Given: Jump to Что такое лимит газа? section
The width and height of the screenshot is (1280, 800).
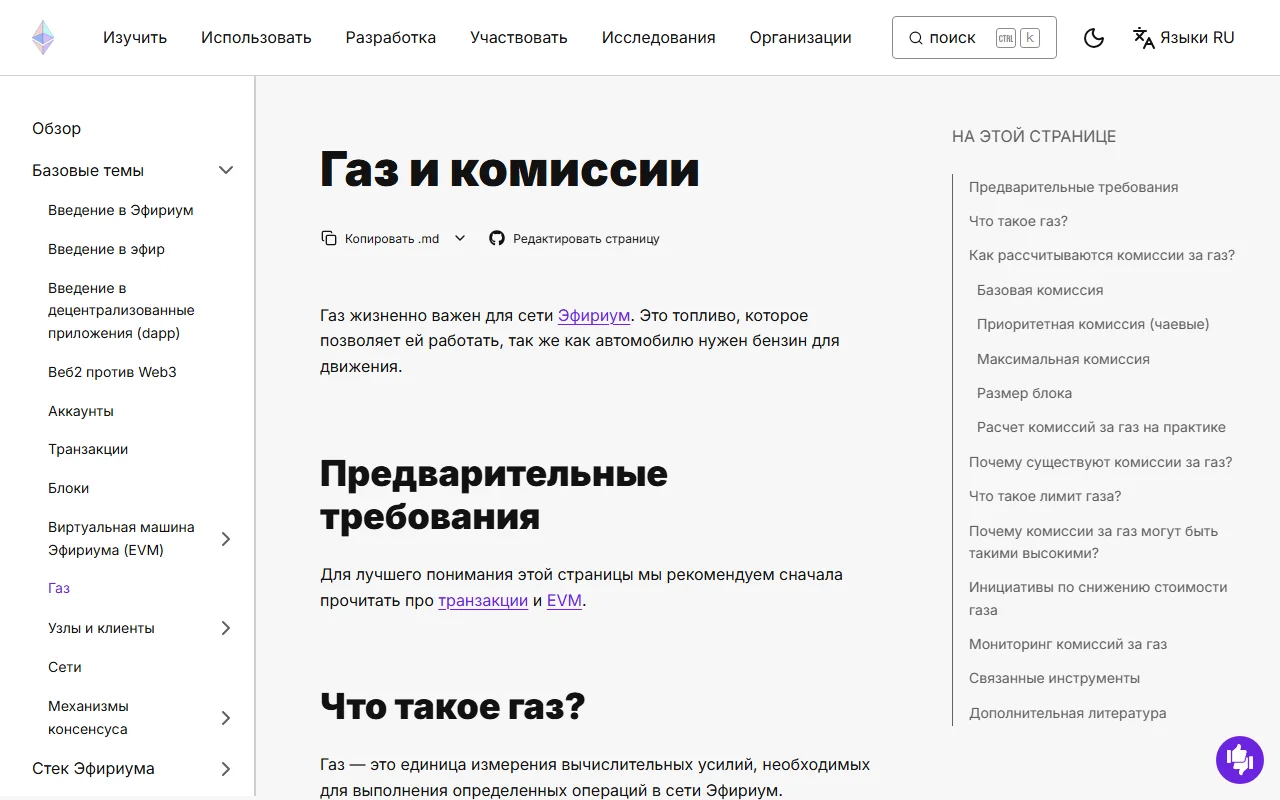Looking at the screenshot, I should [x=1045, y=496].
